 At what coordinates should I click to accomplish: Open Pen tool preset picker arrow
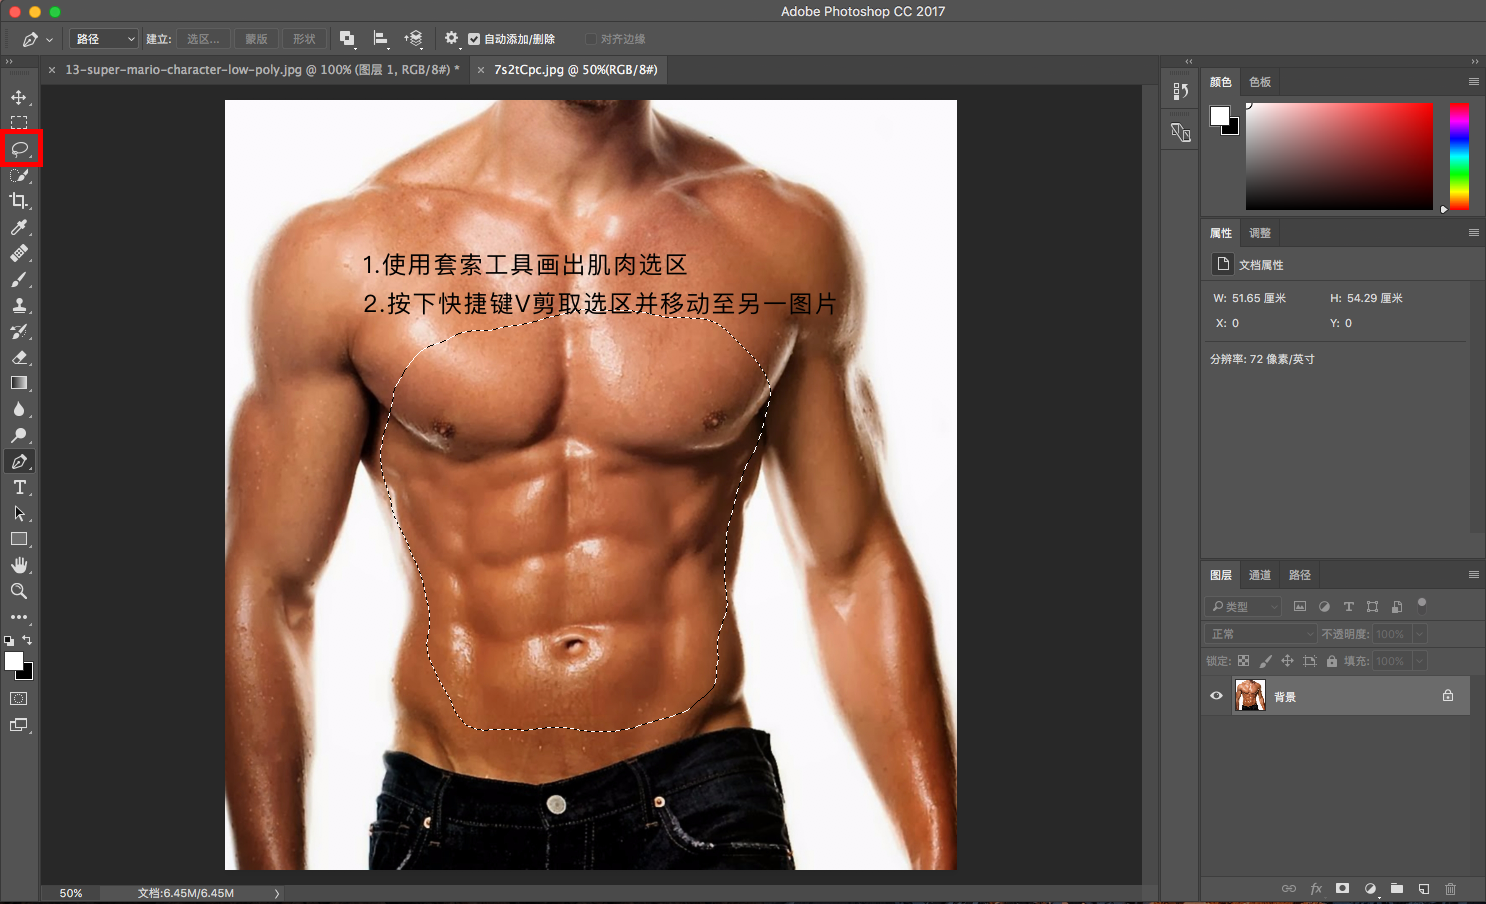click(x=49, y=40)
